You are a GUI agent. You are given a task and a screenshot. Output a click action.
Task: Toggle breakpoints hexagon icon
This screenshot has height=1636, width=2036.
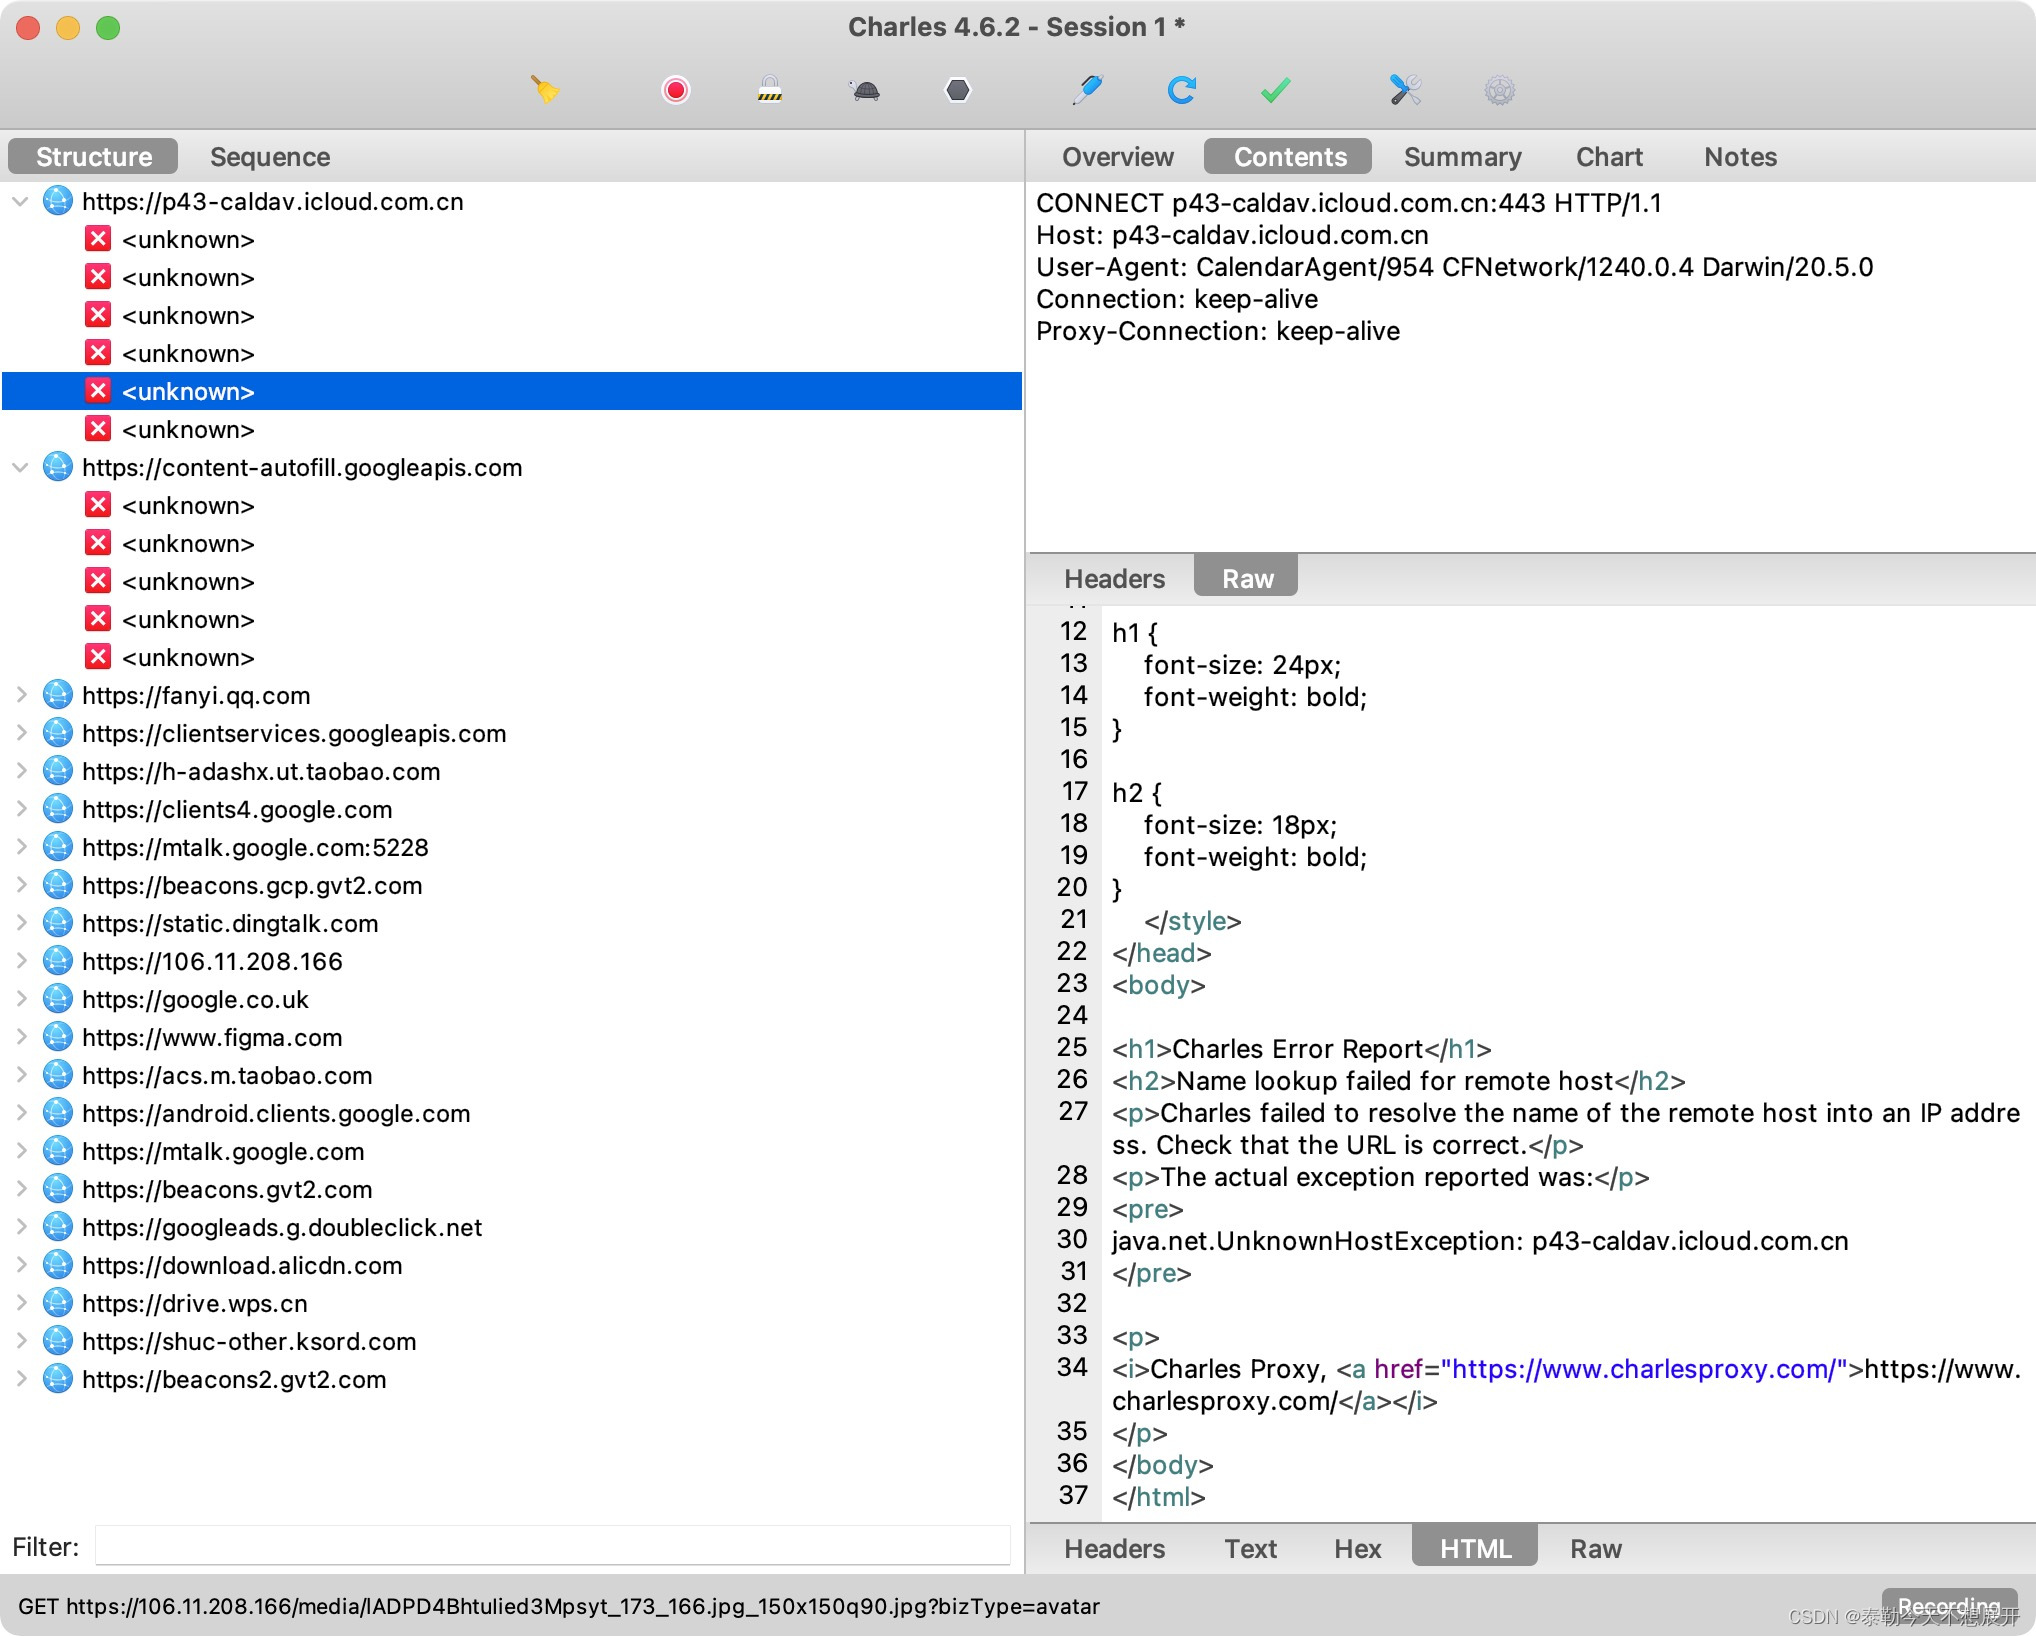[958, 90]
